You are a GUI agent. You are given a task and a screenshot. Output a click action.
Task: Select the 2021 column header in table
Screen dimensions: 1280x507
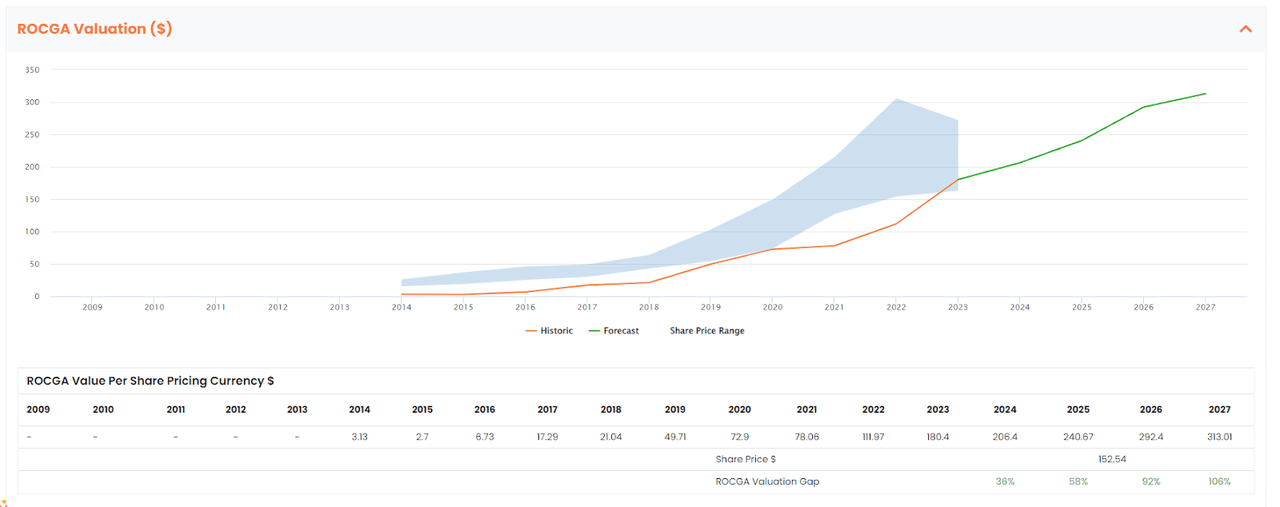coord(806,410)
